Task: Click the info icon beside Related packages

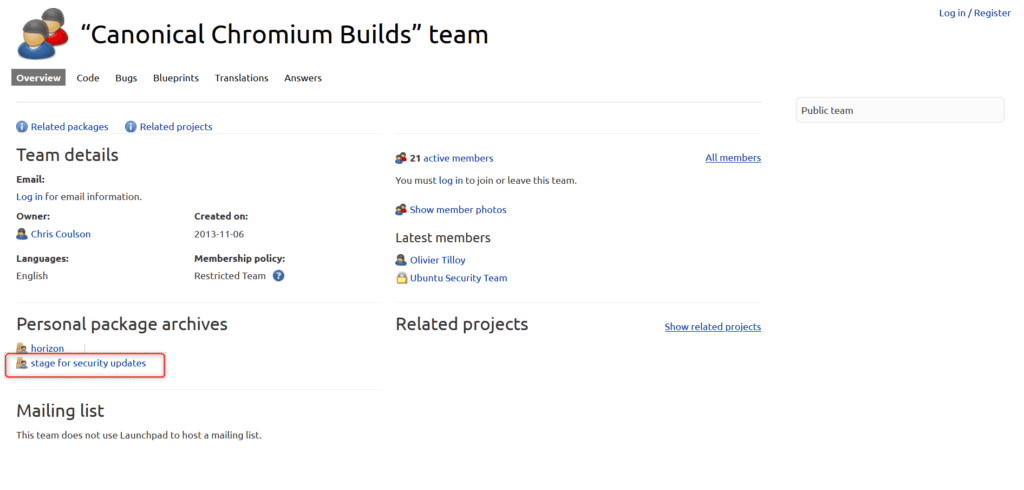Action: pyautogui.click(x=22, y=127)
